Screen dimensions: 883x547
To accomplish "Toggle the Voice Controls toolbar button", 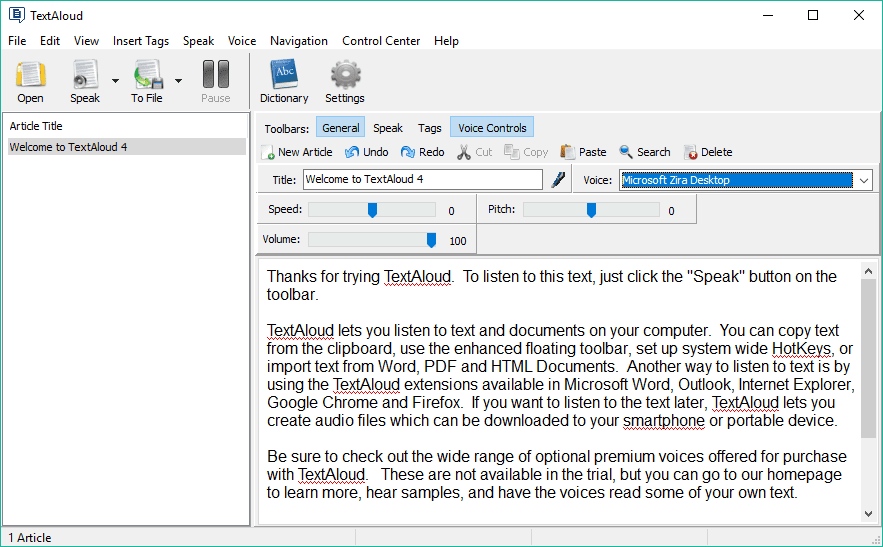I will 492,128.
